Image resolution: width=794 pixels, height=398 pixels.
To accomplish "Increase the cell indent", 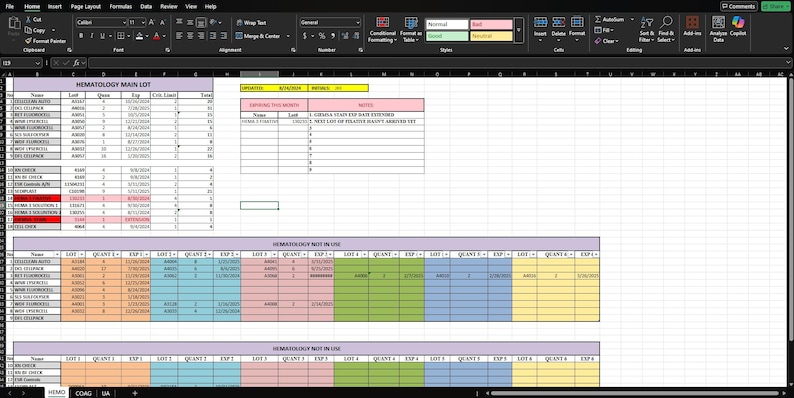I will pos(224,36).
